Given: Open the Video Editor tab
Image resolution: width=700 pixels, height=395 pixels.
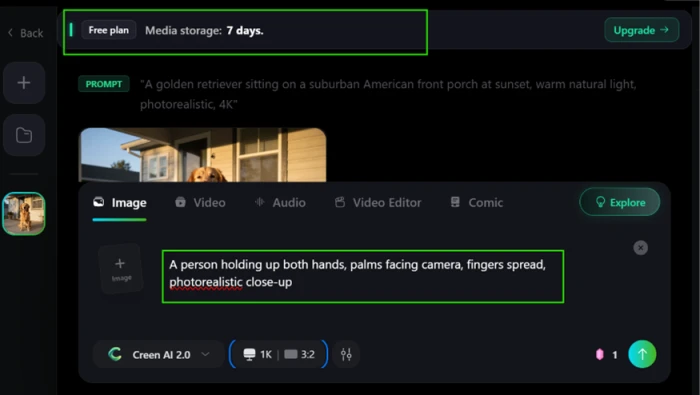Looking at the screenshot, I should 378,203.
